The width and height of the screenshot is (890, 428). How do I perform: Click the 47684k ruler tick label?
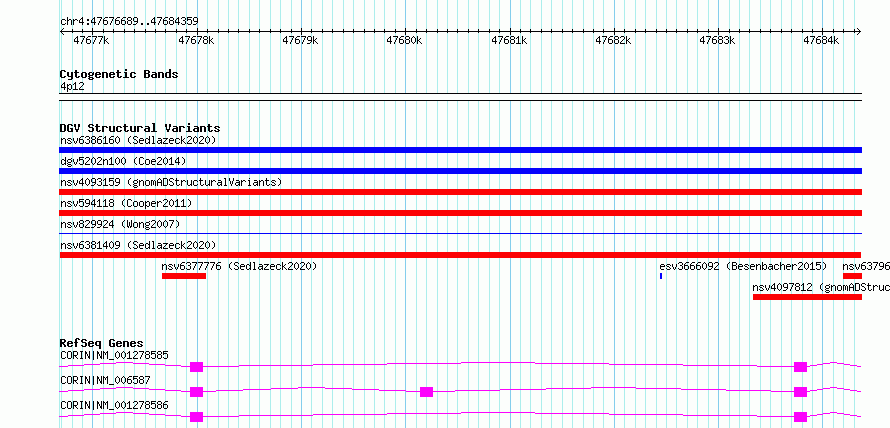821,40
